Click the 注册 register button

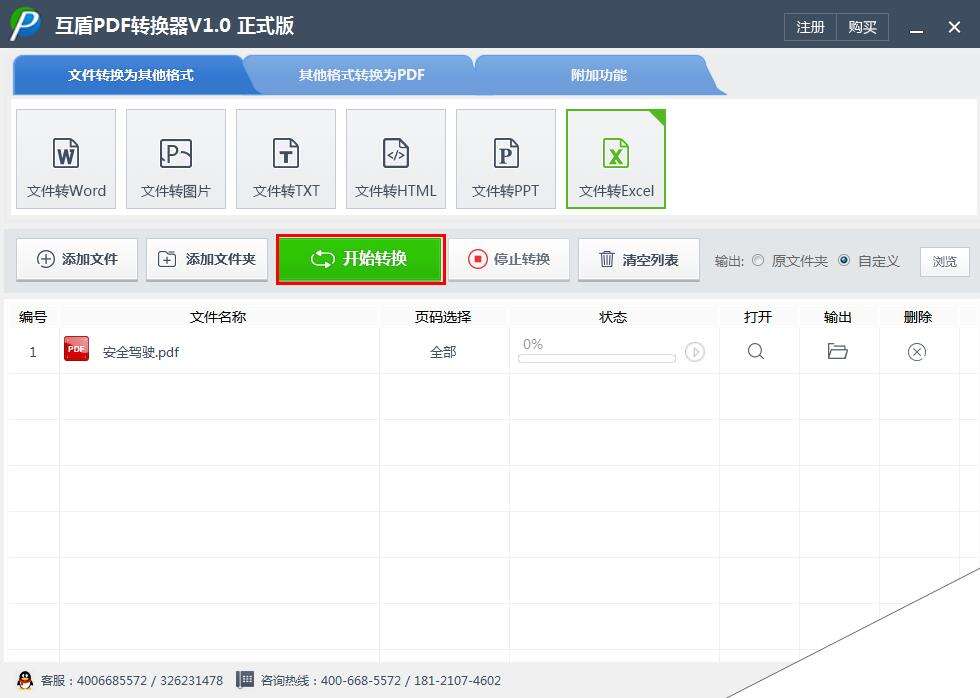(810, 27)
